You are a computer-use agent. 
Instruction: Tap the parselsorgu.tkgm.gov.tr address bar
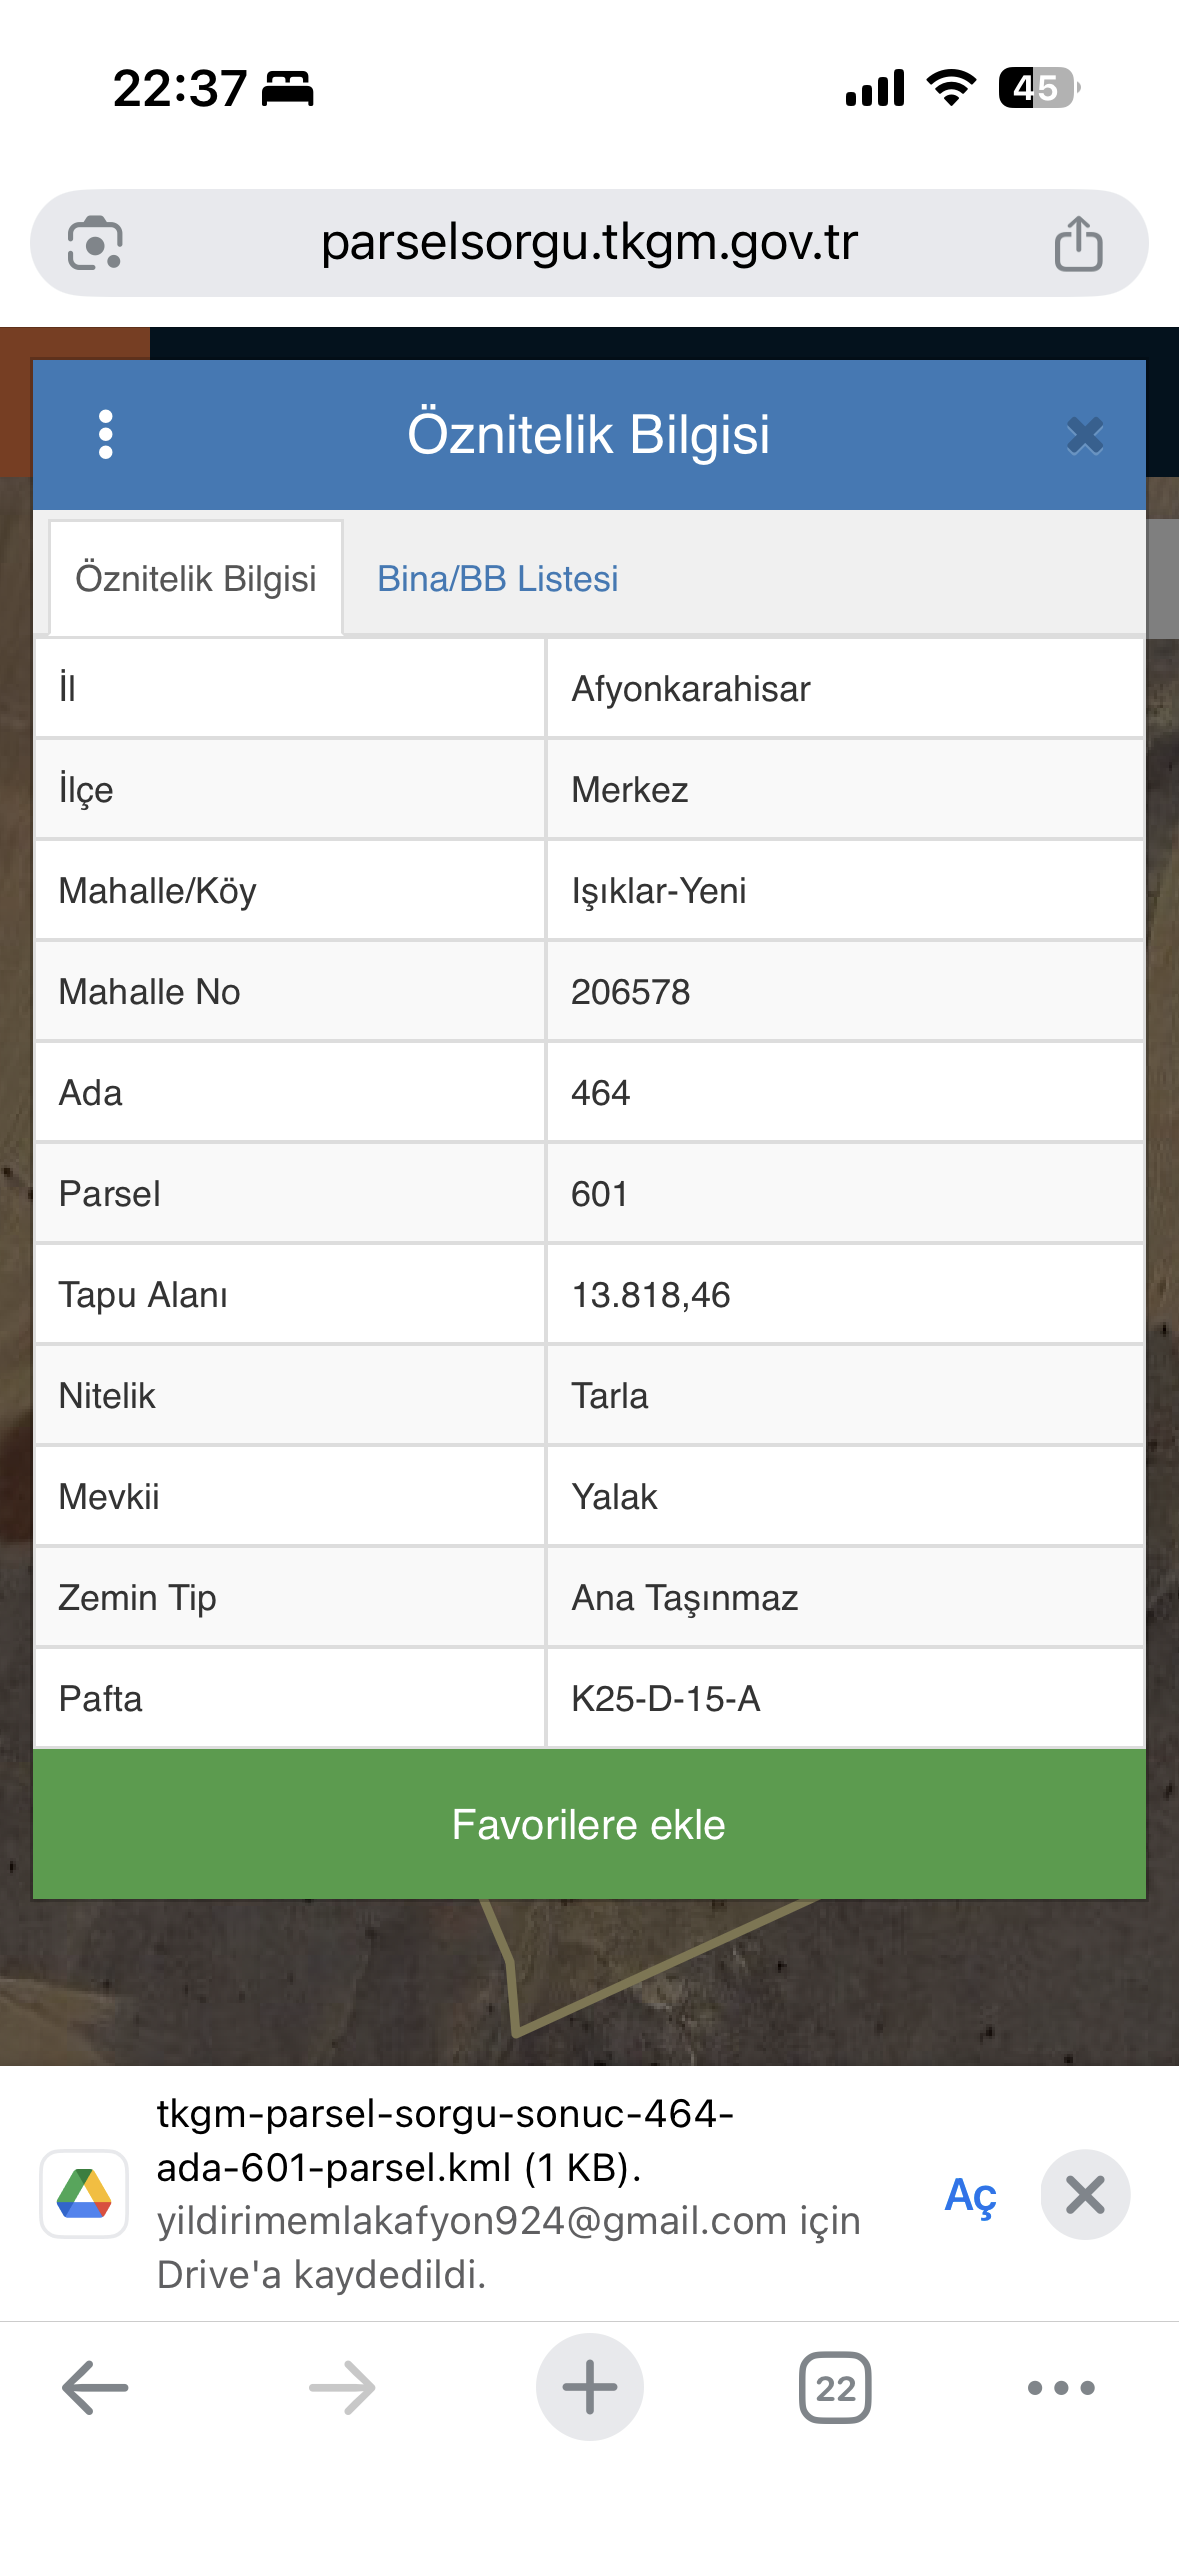pos(589,243)
